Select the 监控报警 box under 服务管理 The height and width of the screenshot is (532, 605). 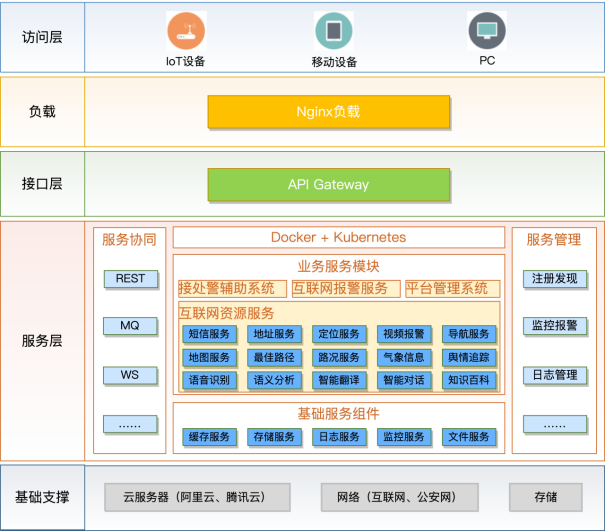click(554, 326)
